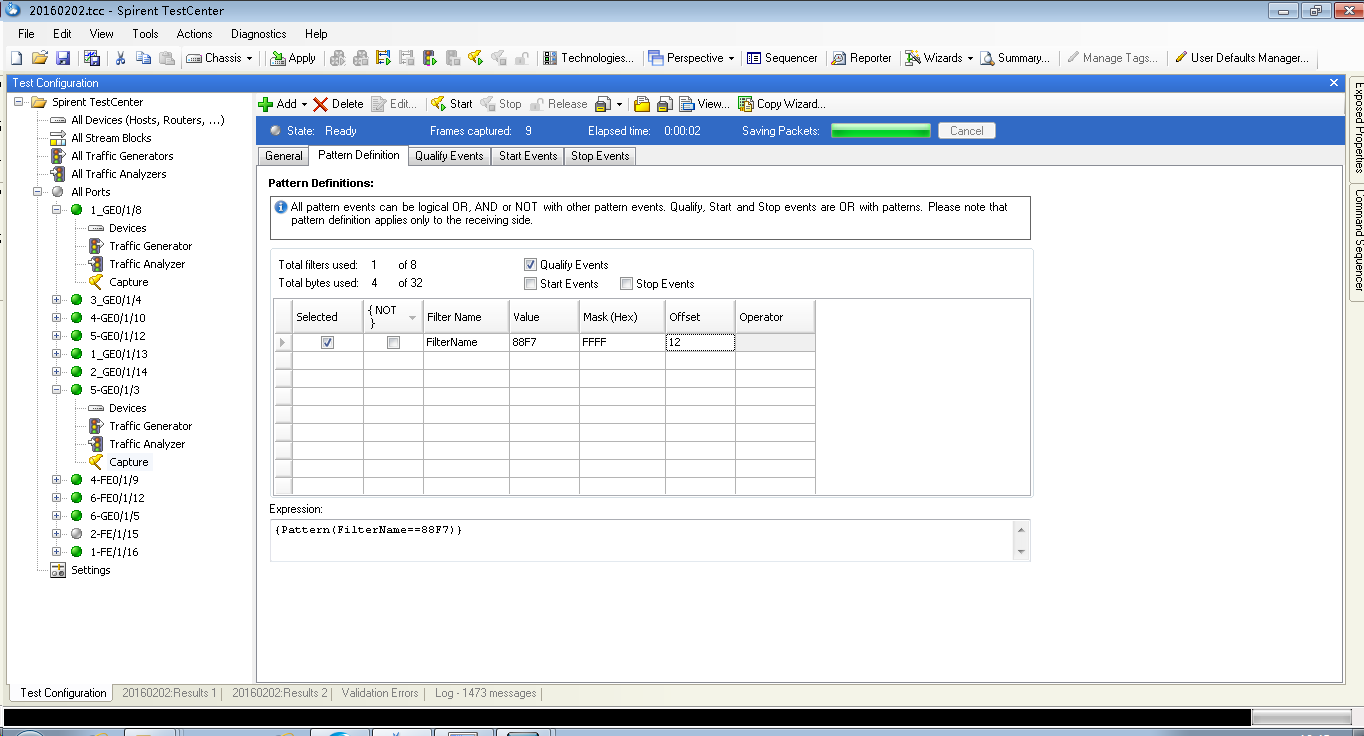The image size is (1364, 736).
Task: Cancel saving packets
Action: click(x=966, y=131)
